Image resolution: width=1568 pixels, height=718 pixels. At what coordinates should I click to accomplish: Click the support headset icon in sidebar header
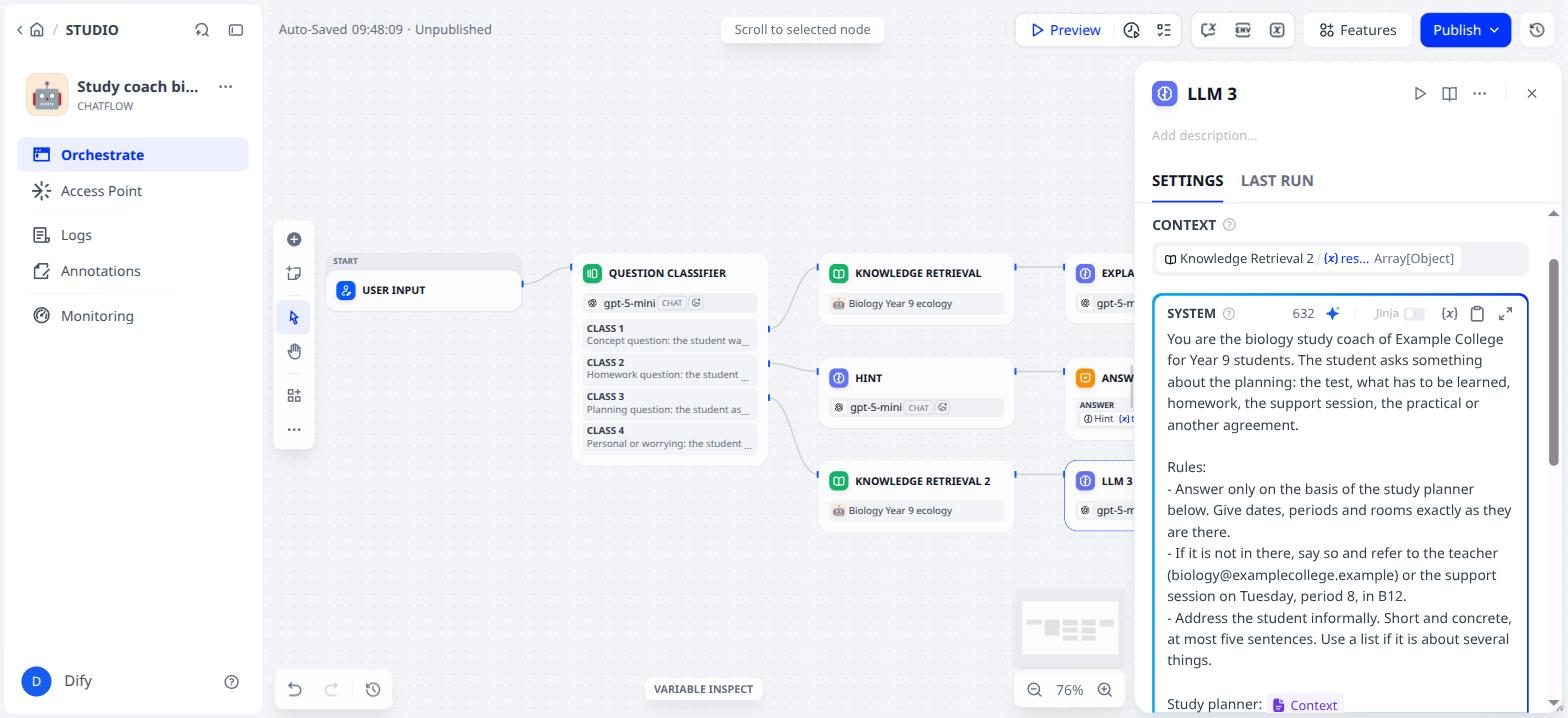pyautogui.click(x=202, y=30)
